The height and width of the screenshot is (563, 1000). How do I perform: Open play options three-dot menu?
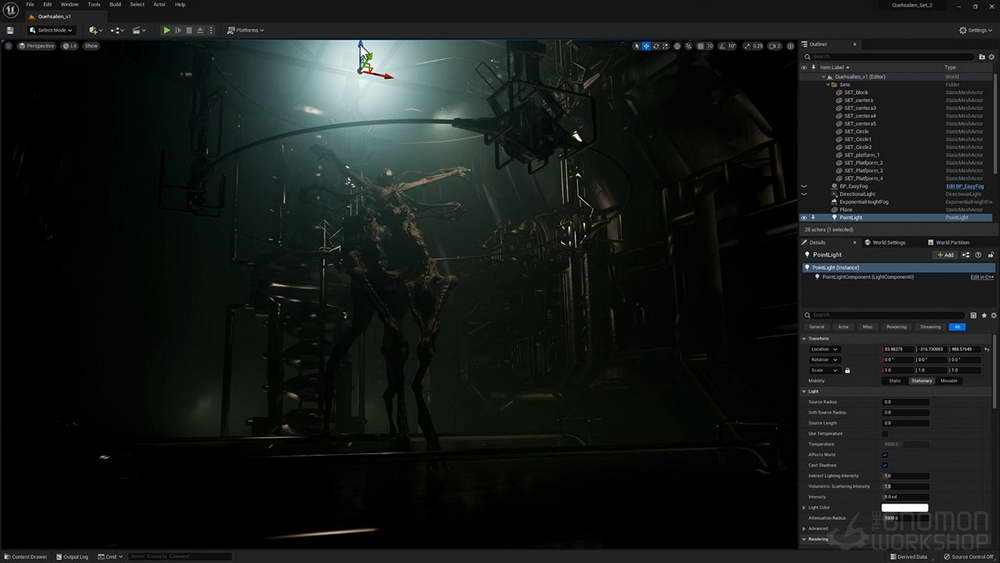pyautogui.click(x=211, y=30)
